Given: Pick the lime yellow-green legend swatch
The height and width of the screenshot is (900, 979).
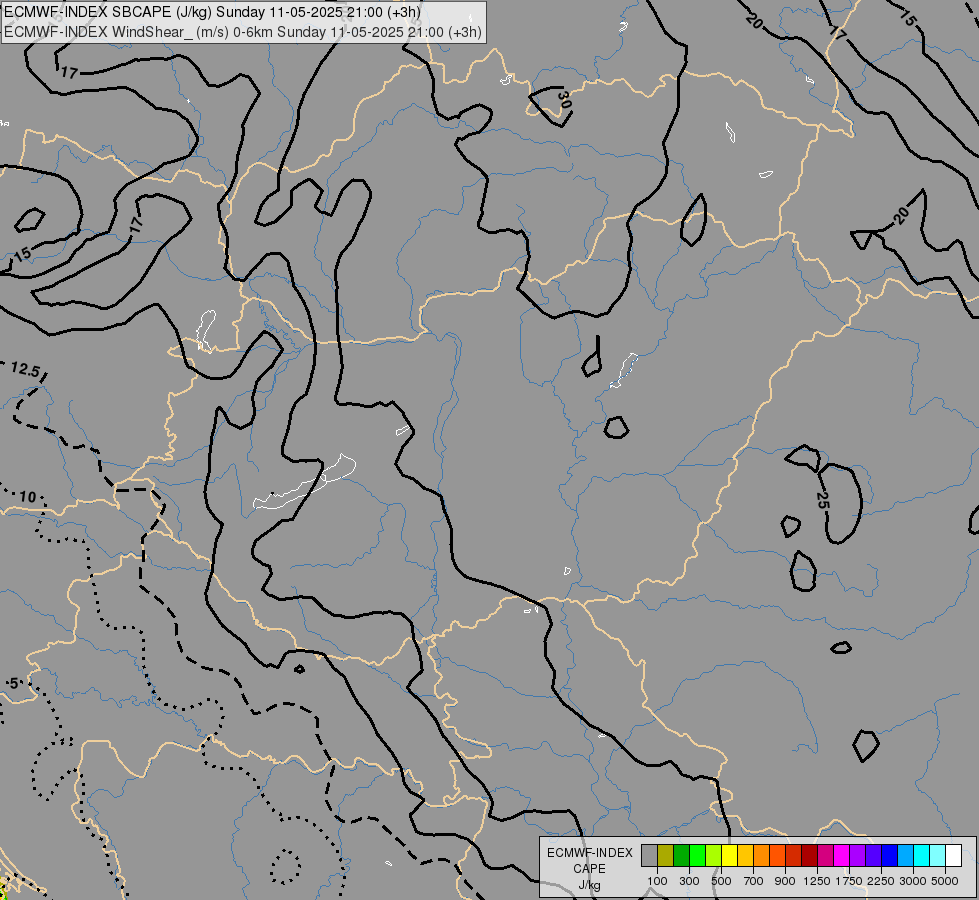Looking at the screenshot, I should click(714, 855).
